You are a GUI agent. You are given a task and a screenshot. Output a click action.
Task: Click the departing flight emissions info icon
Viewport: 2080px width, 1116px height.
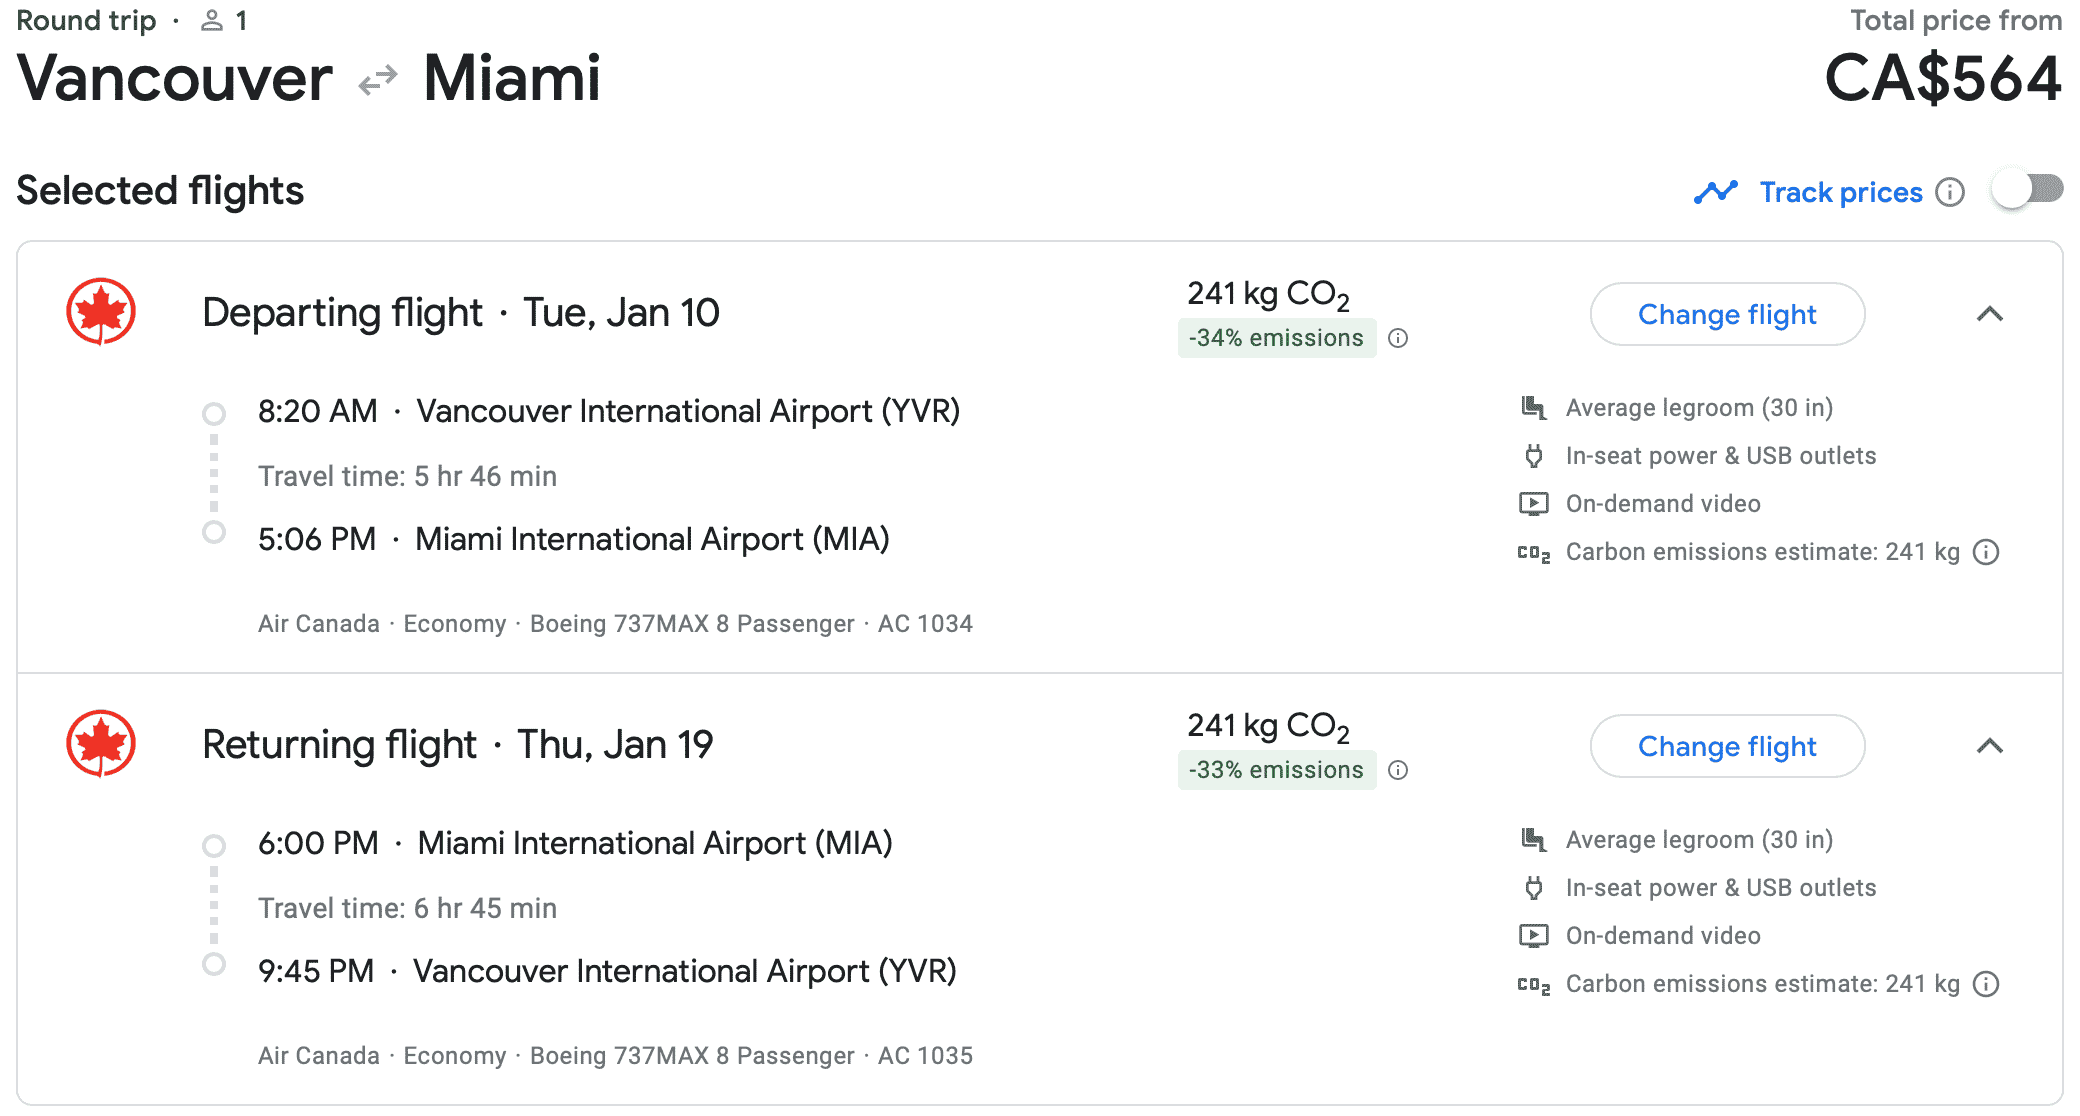pos(1399,338)
